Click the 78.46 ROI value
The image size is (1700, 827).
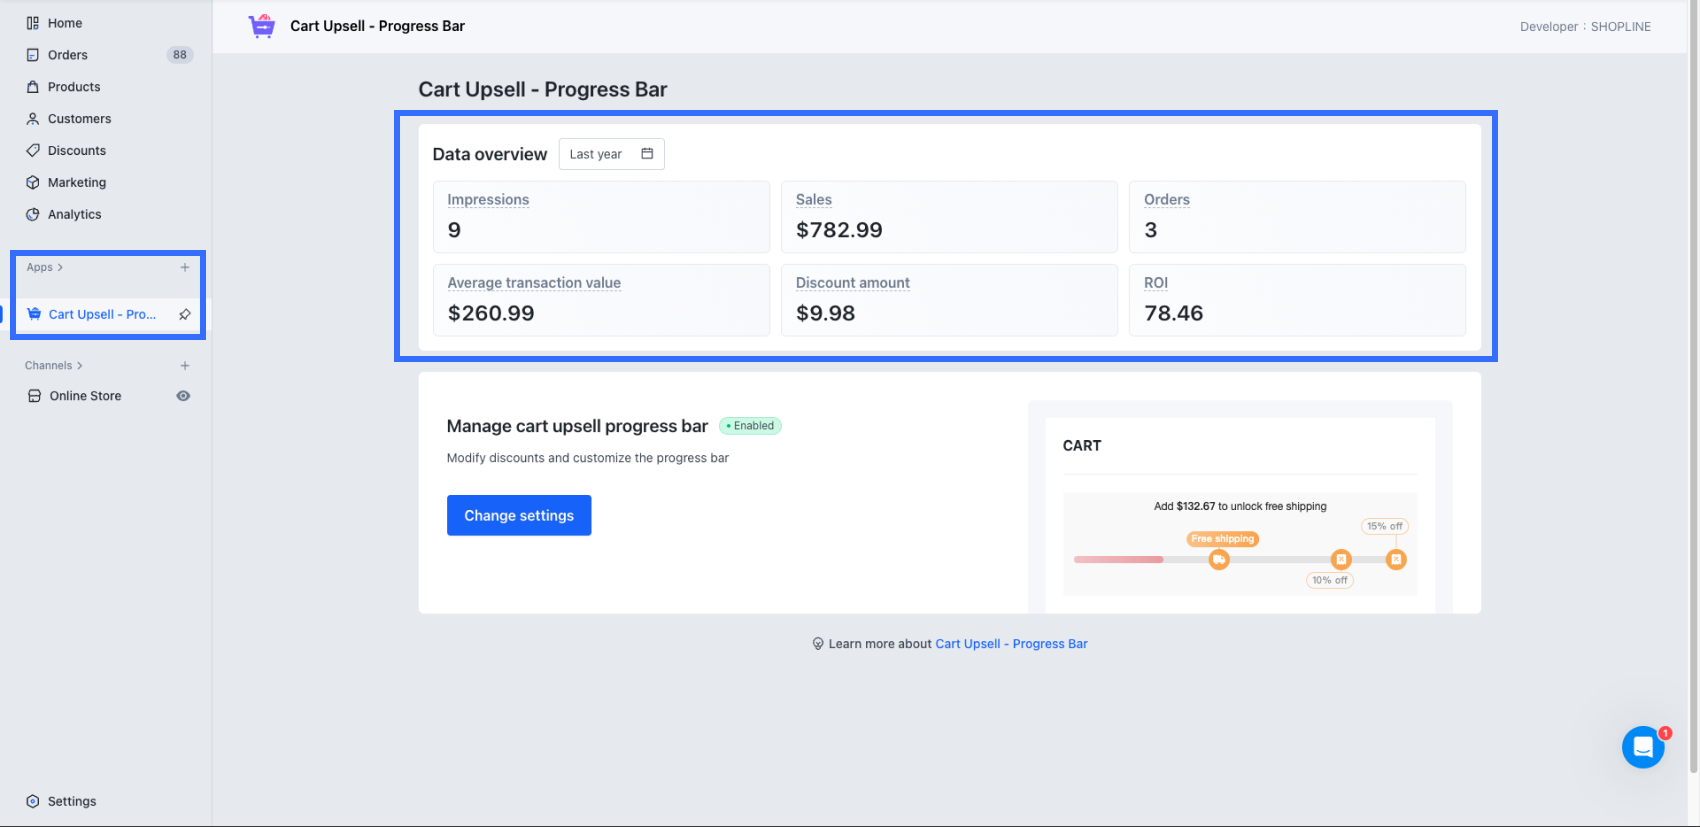click(1174, 313)
